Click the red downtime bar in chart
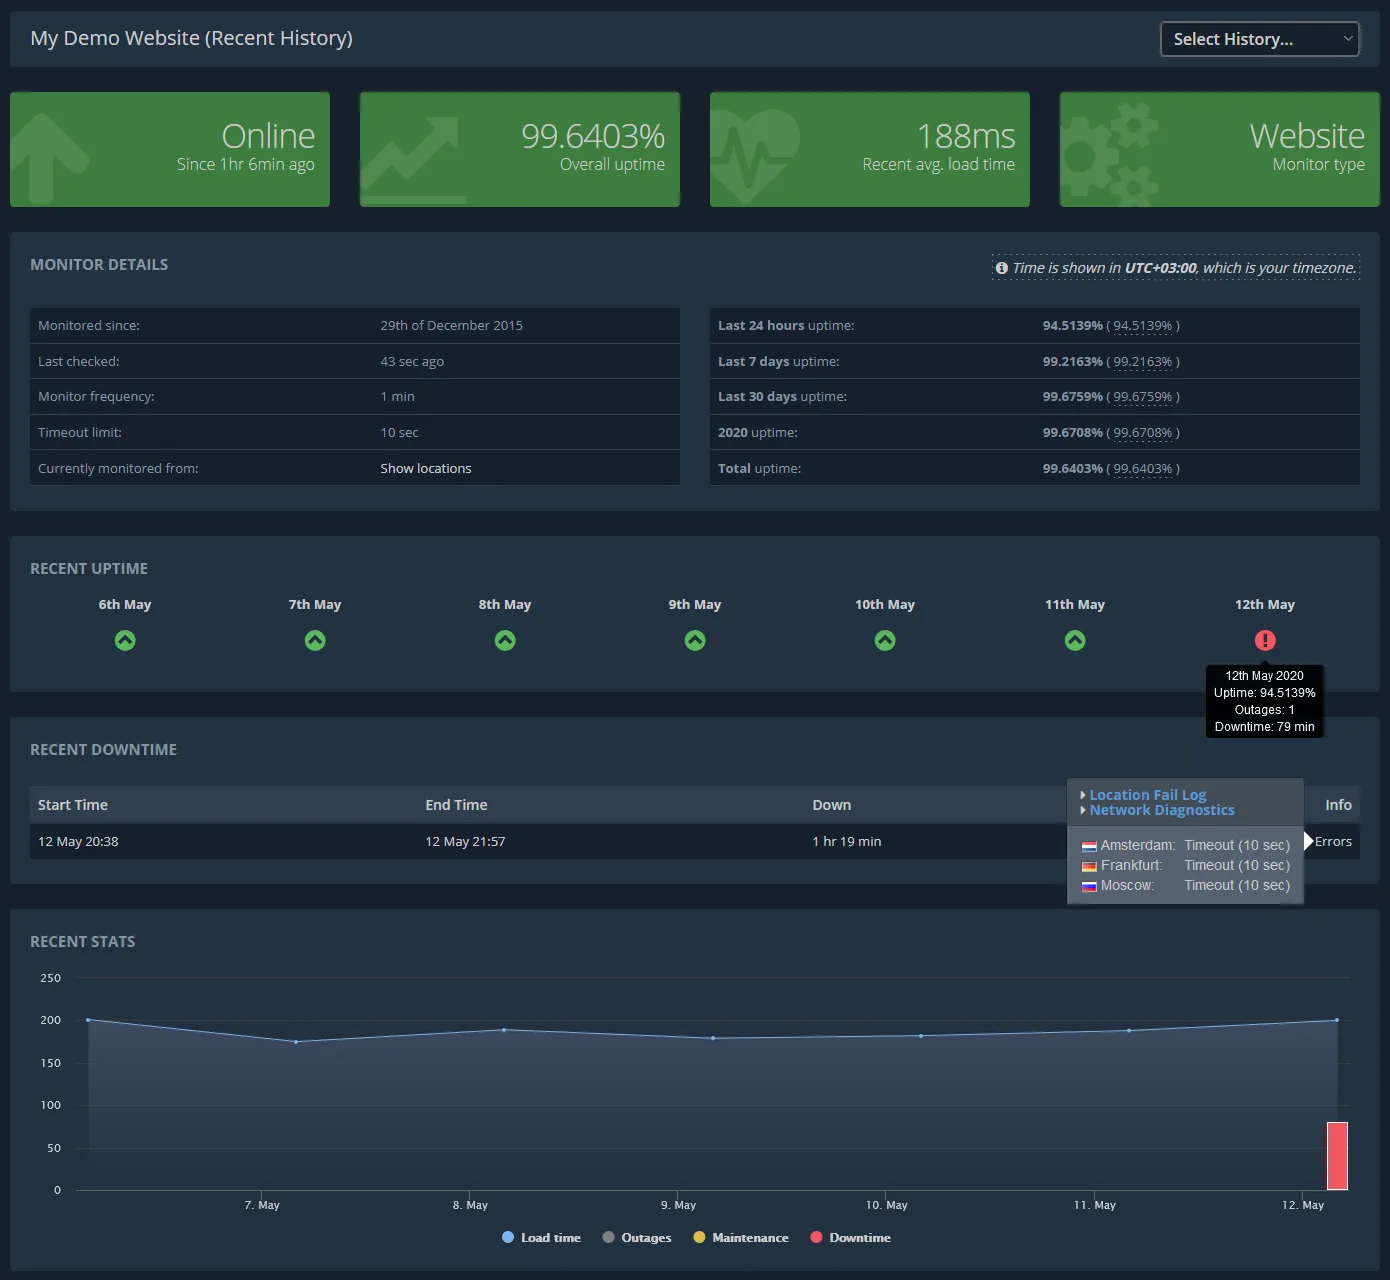The width and height of the screenshot is (1390, 1280). click(x=1337, y=1156)
